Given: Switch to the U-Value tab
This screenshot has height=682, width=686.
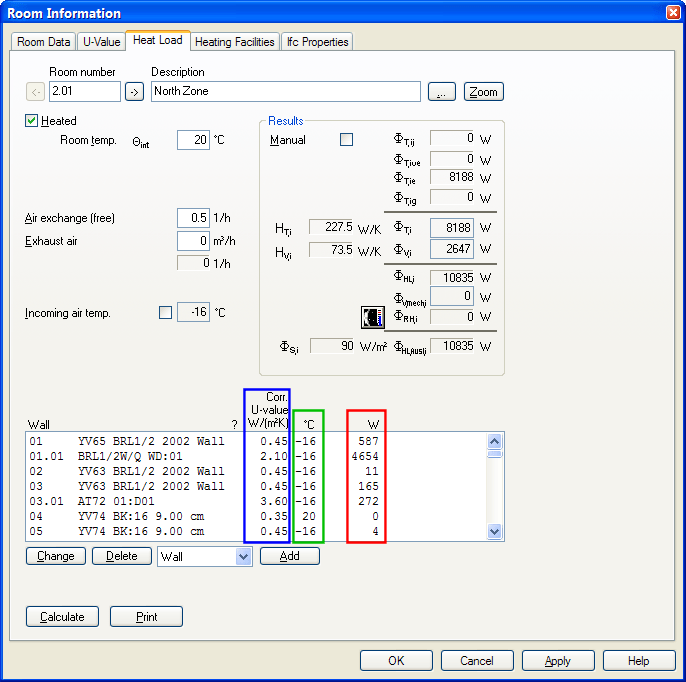Looking at the screenshot, I should (102, 42).
